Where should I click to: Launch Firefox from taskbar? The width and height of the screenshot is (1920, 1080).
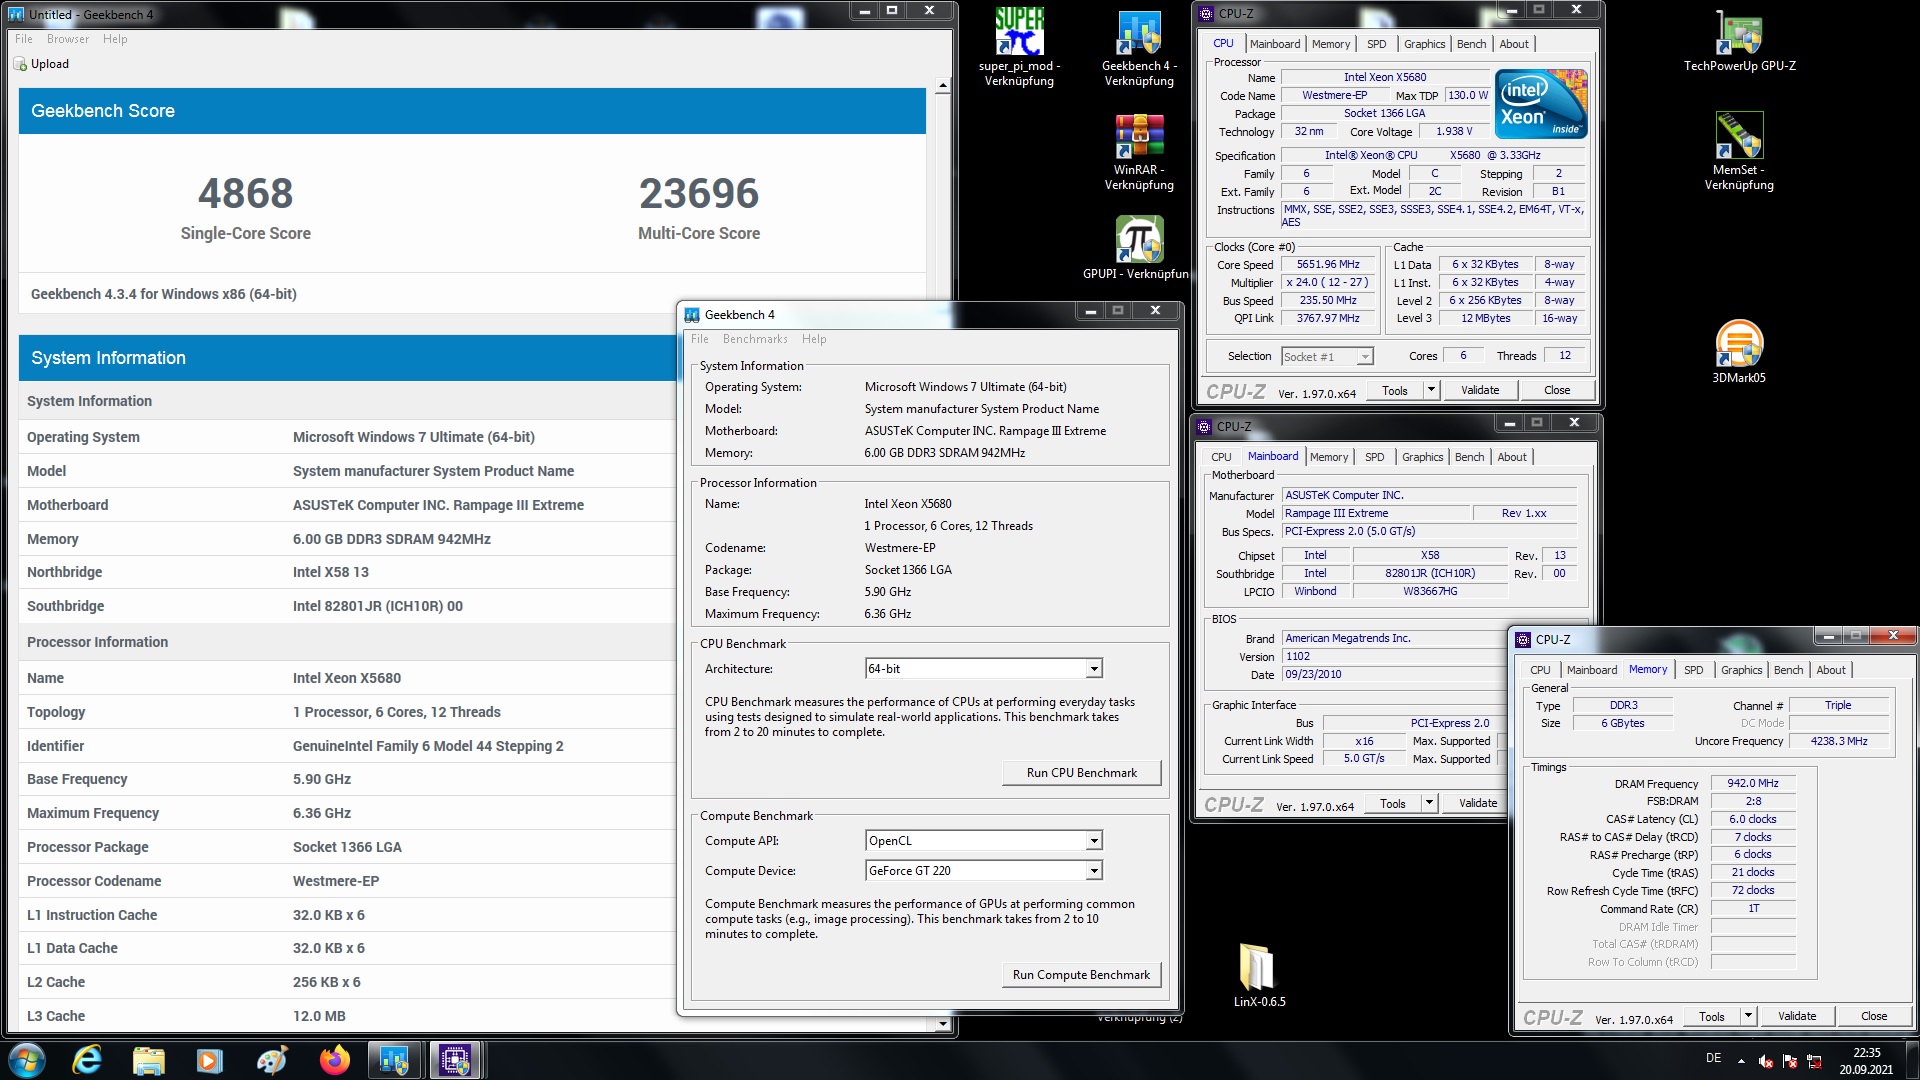(334, 1060)
